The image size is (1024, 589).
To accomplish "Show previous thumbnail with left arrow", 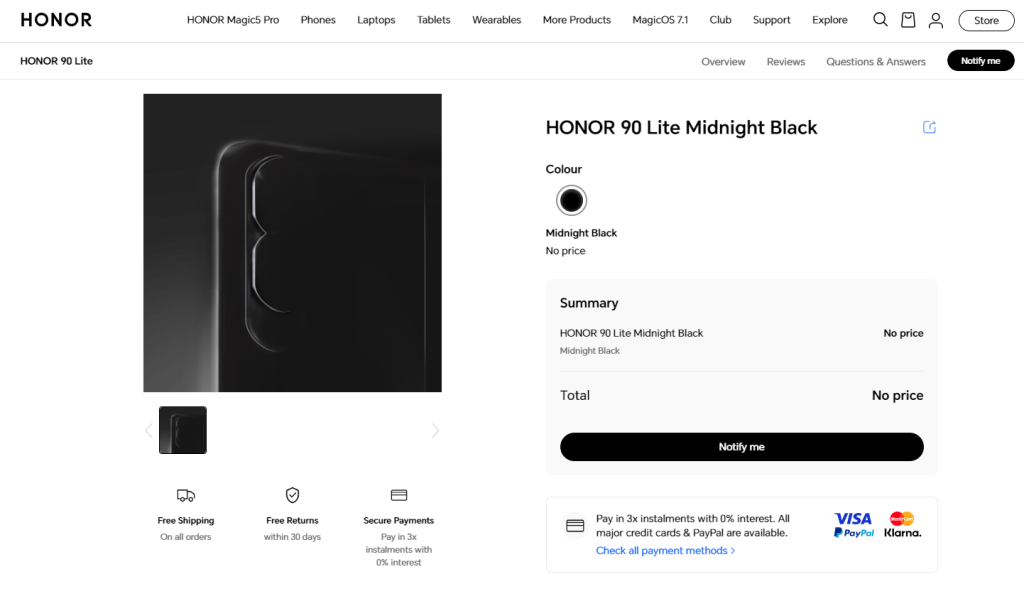I will click(x=149, y=430).
